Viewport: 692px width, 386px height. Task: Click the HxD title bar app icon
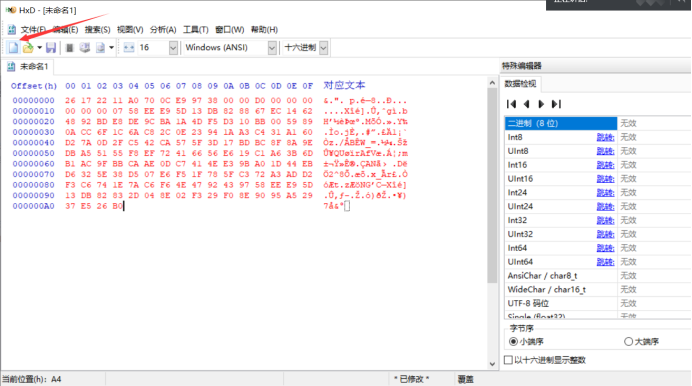pyautogui.click(x=11, y=10)
